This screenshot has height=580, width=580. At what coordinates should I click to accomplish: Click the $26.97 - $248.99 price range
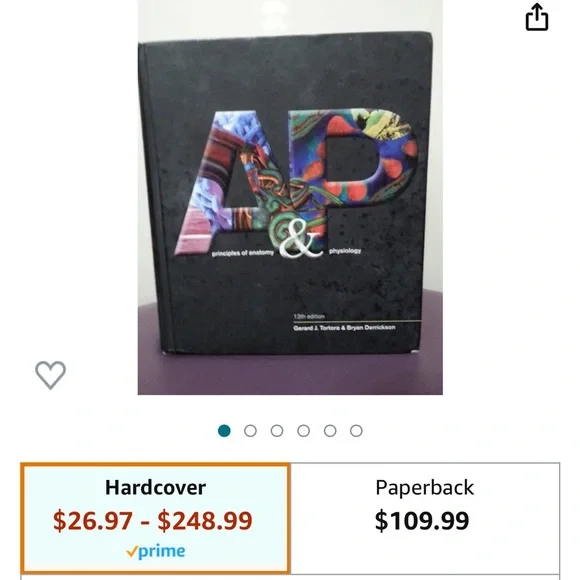coord(153,521)
